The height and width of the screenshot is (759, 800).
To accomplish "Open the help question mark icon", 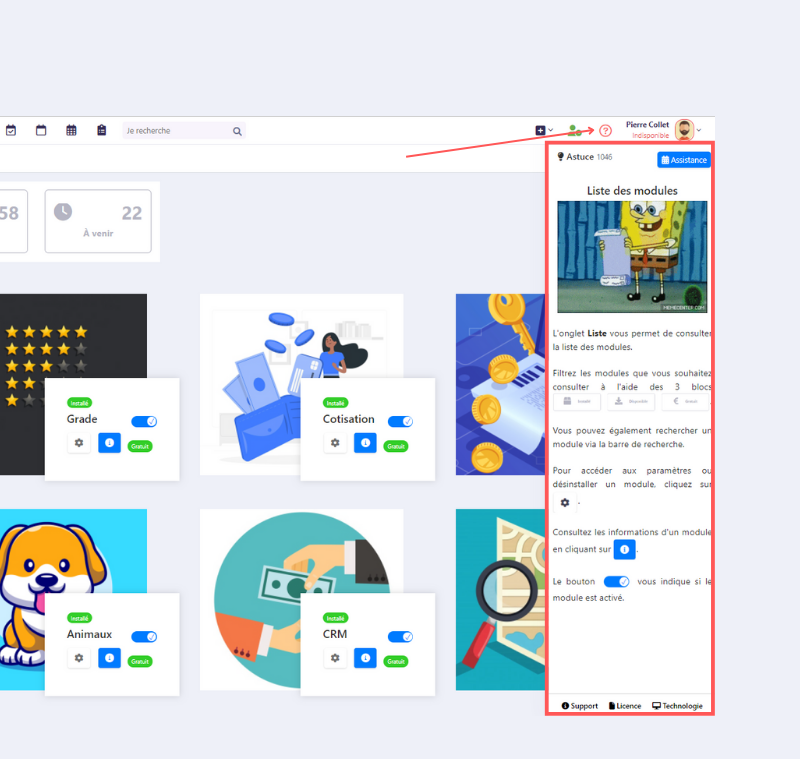I will click(605, 131).
